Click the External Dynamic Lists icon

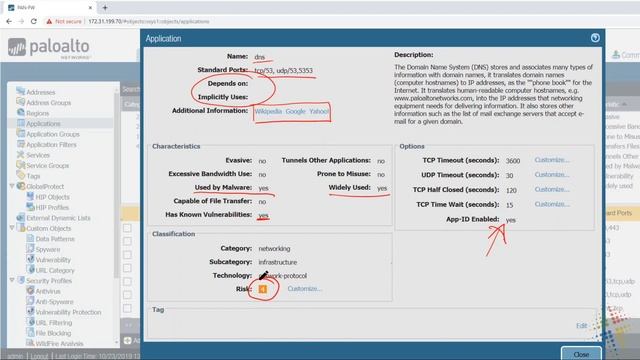pos(20,218)
